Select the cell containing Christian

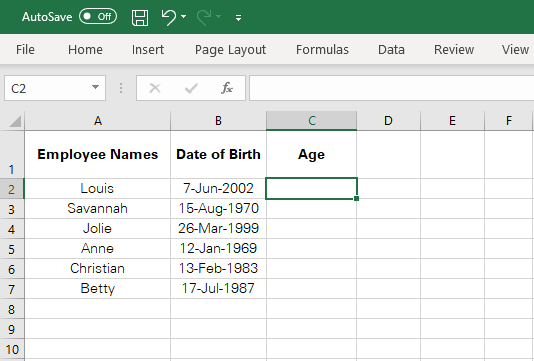(x=98, y=269)
